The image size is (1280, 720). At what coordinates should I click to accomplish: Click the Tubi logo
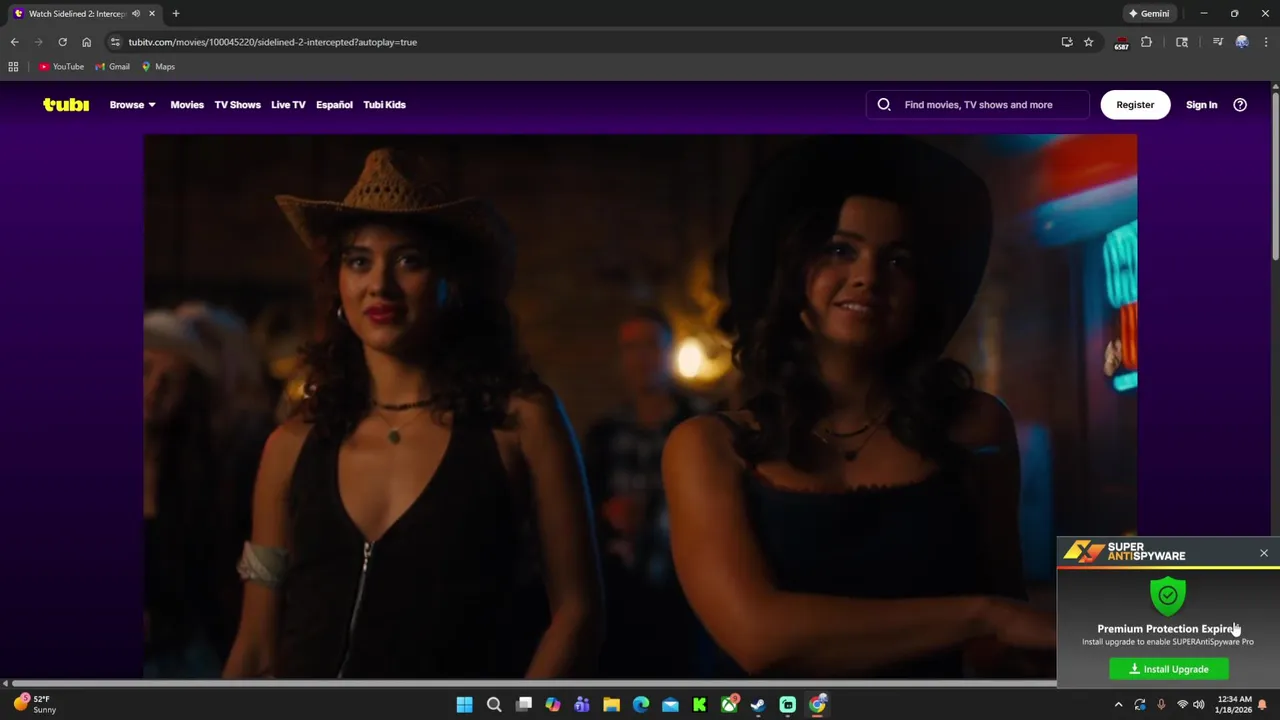(x=66, y=105)
